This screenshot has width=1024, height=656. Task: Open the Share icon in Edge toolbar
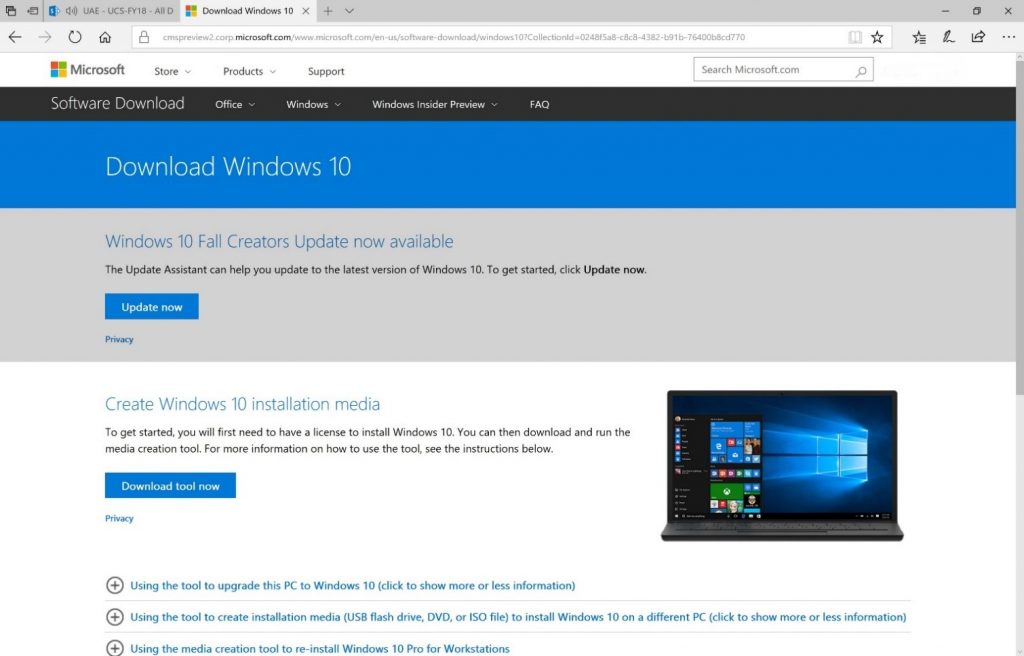pyautogui.click(x=977, y=36)
